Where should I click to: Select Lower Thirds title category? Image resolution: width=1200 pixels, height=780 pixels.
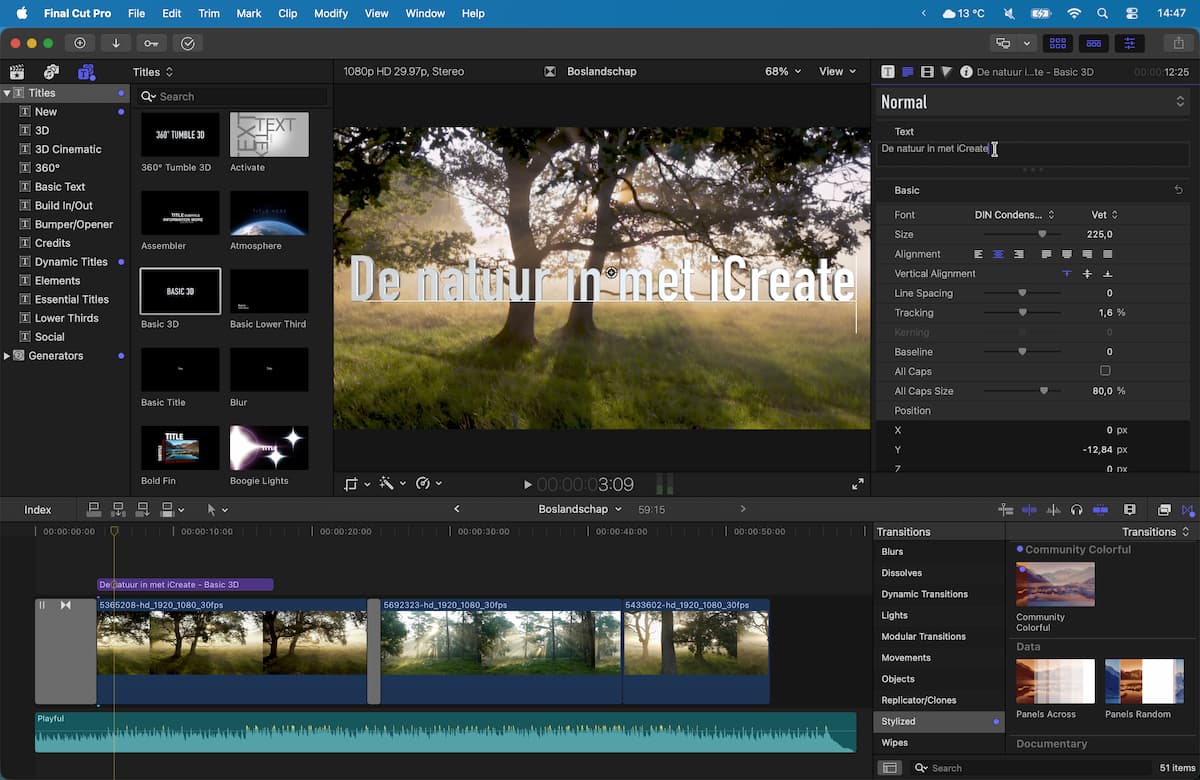click(x=67, y=318)
